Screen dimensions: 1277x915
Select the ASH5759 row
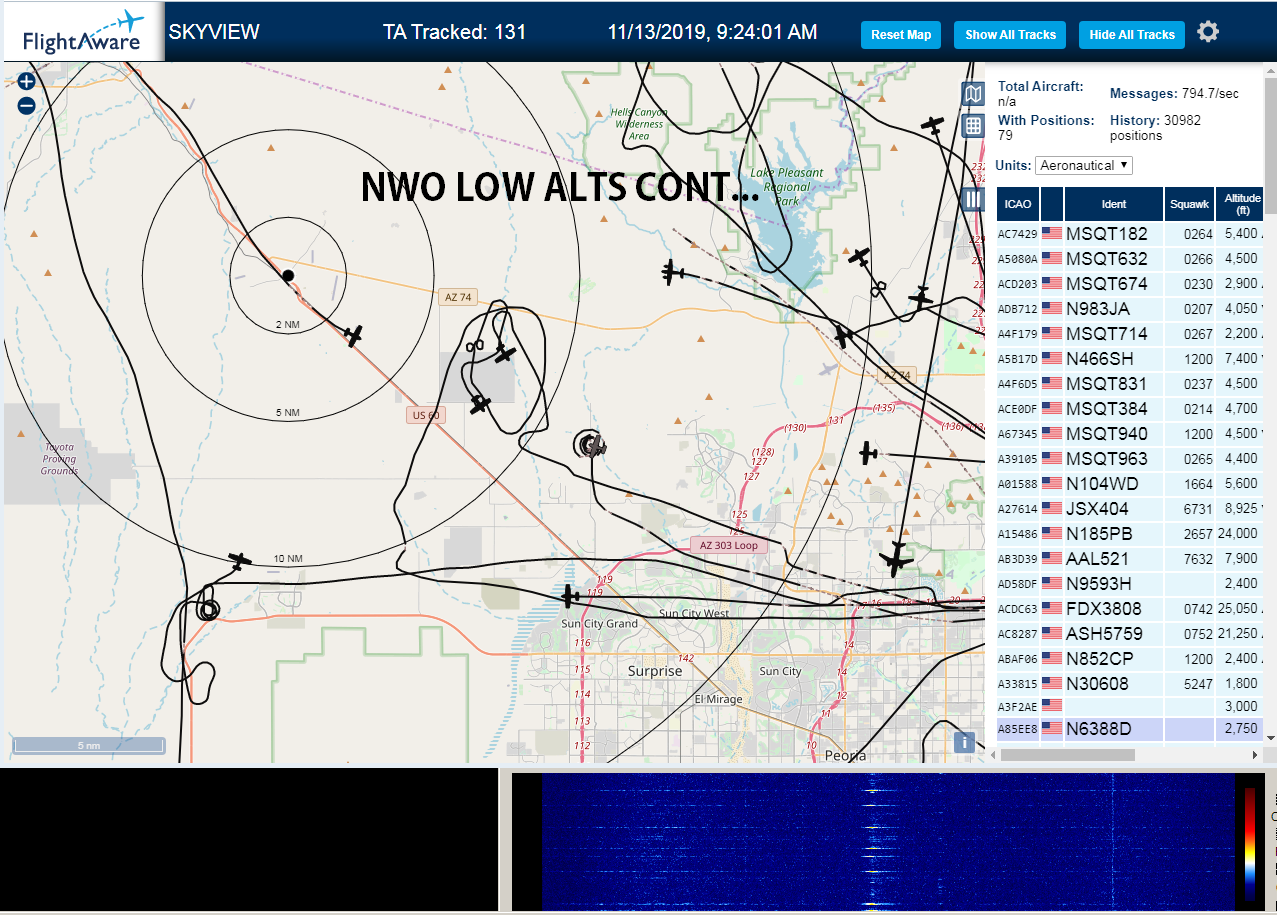1130,634
